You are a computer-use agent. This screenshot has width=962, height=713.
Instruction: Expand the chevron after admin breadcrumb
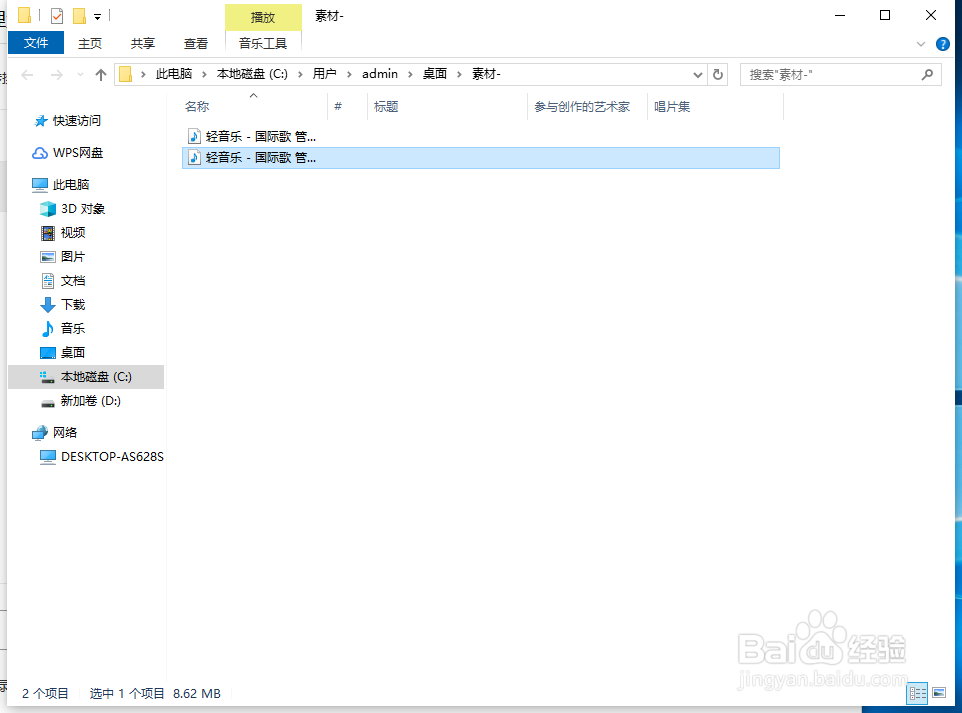pyautogui.click(x=410, y=74)
